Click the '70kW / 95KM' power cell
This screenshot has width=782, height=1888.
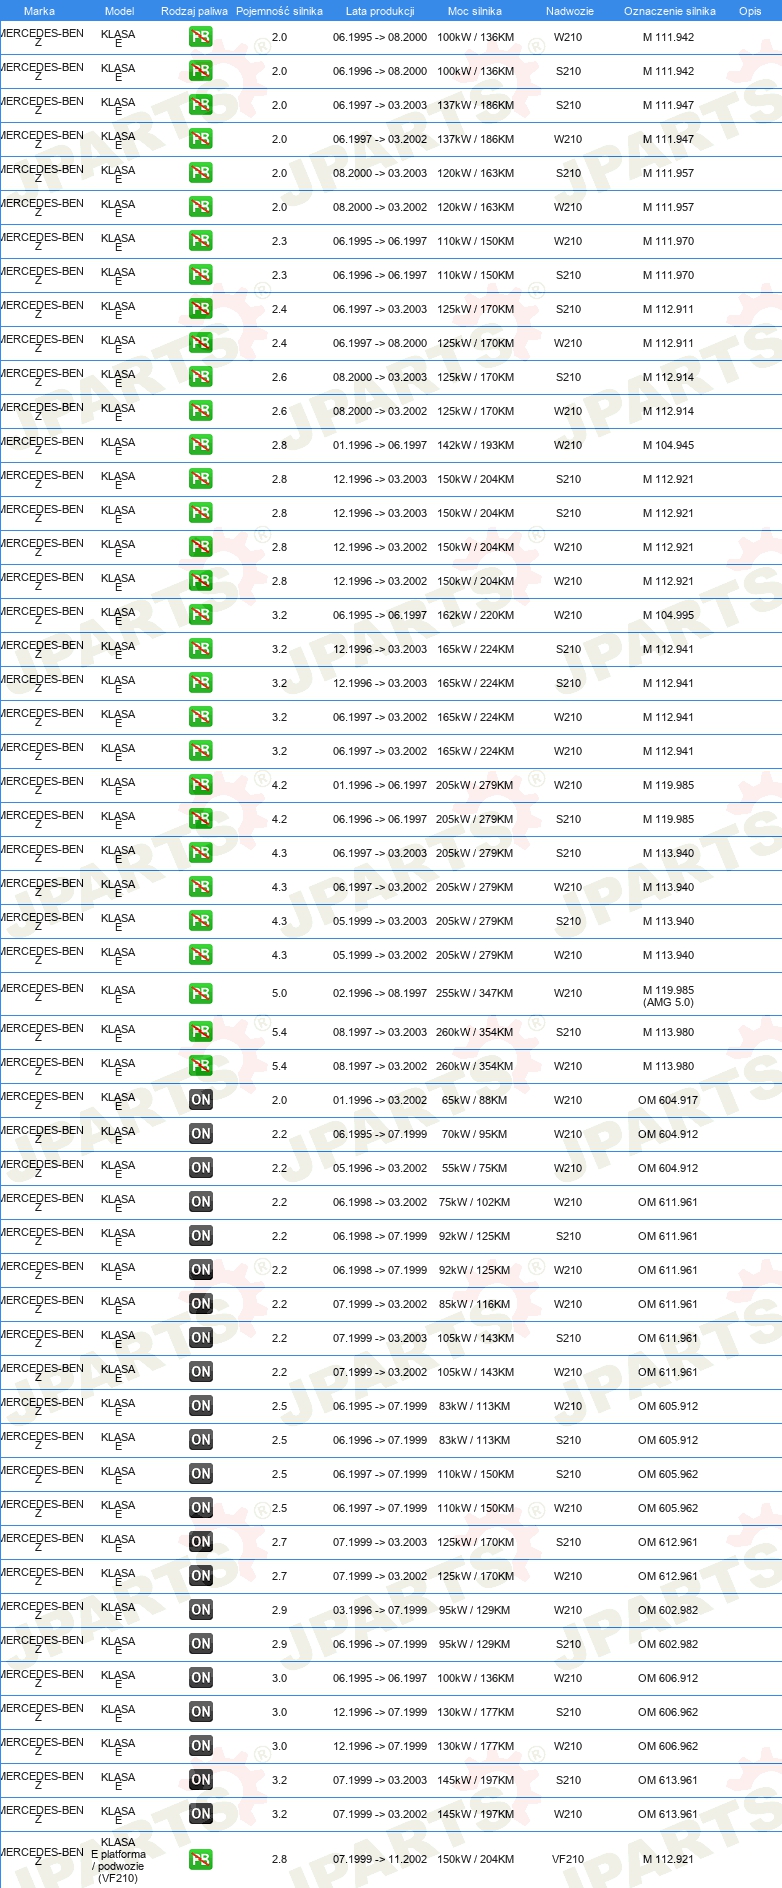click(x=475, y=1134)
